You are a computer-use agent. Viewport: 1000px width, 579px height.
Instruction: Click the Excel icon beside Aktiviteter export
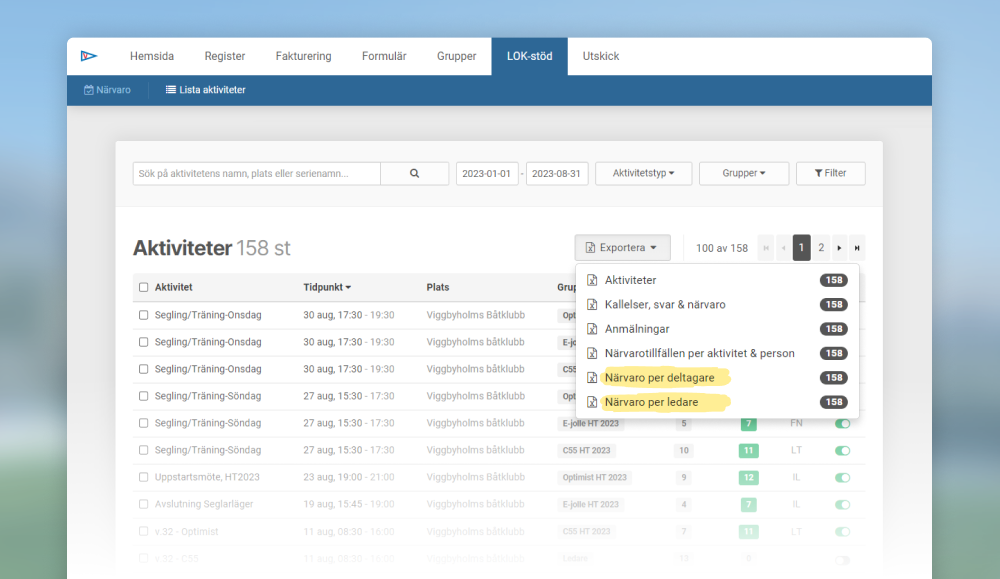click(592, 280)
